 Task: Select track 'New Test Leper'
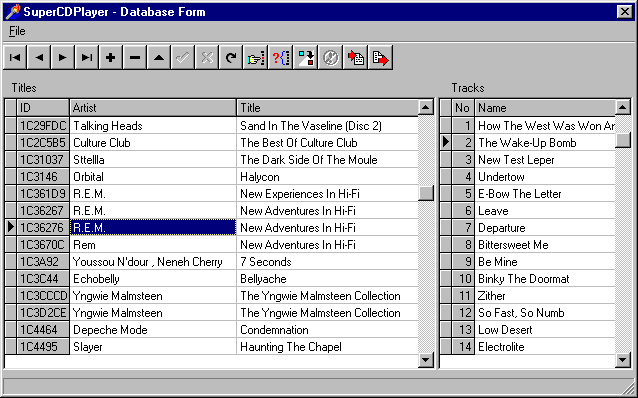click(x=545, y=160)
